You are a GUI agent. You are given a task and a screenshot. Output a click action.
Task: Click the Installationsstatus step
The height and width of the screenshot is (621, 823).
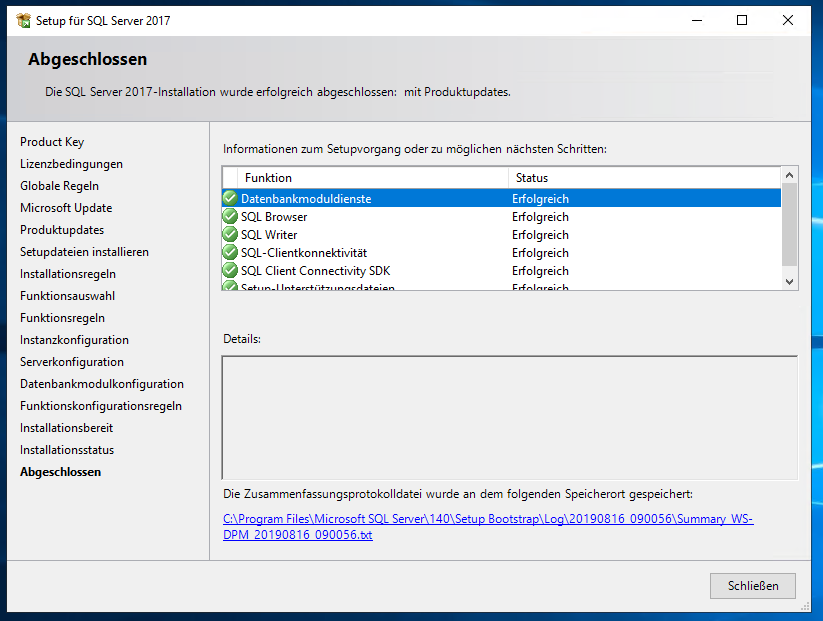pos(67,450)
